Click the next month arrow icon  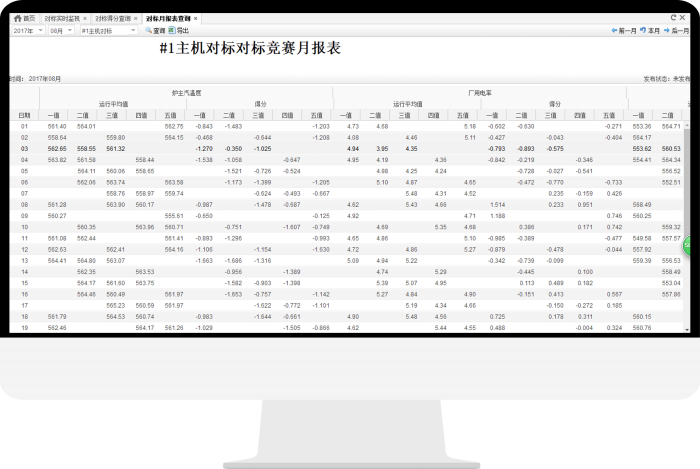tap(667, 31)
